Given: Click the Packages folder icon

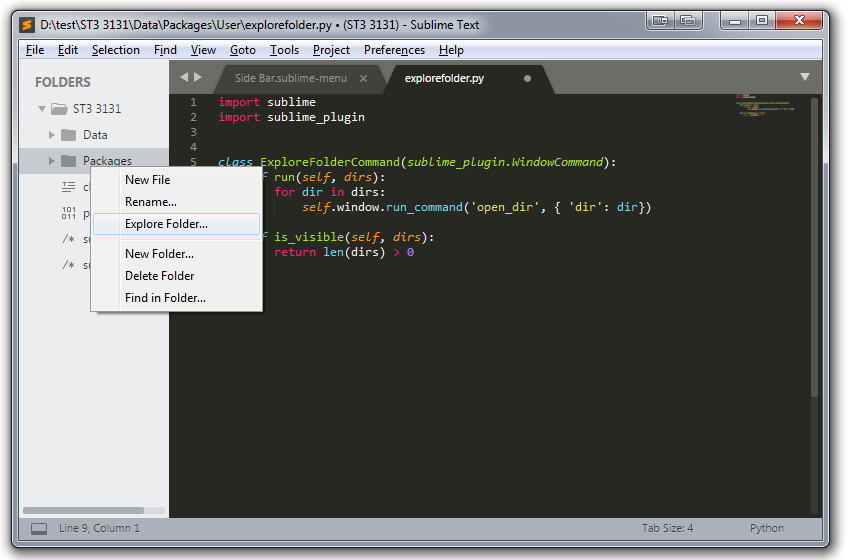Looking at the screenshot, I should tap(68, 161).
